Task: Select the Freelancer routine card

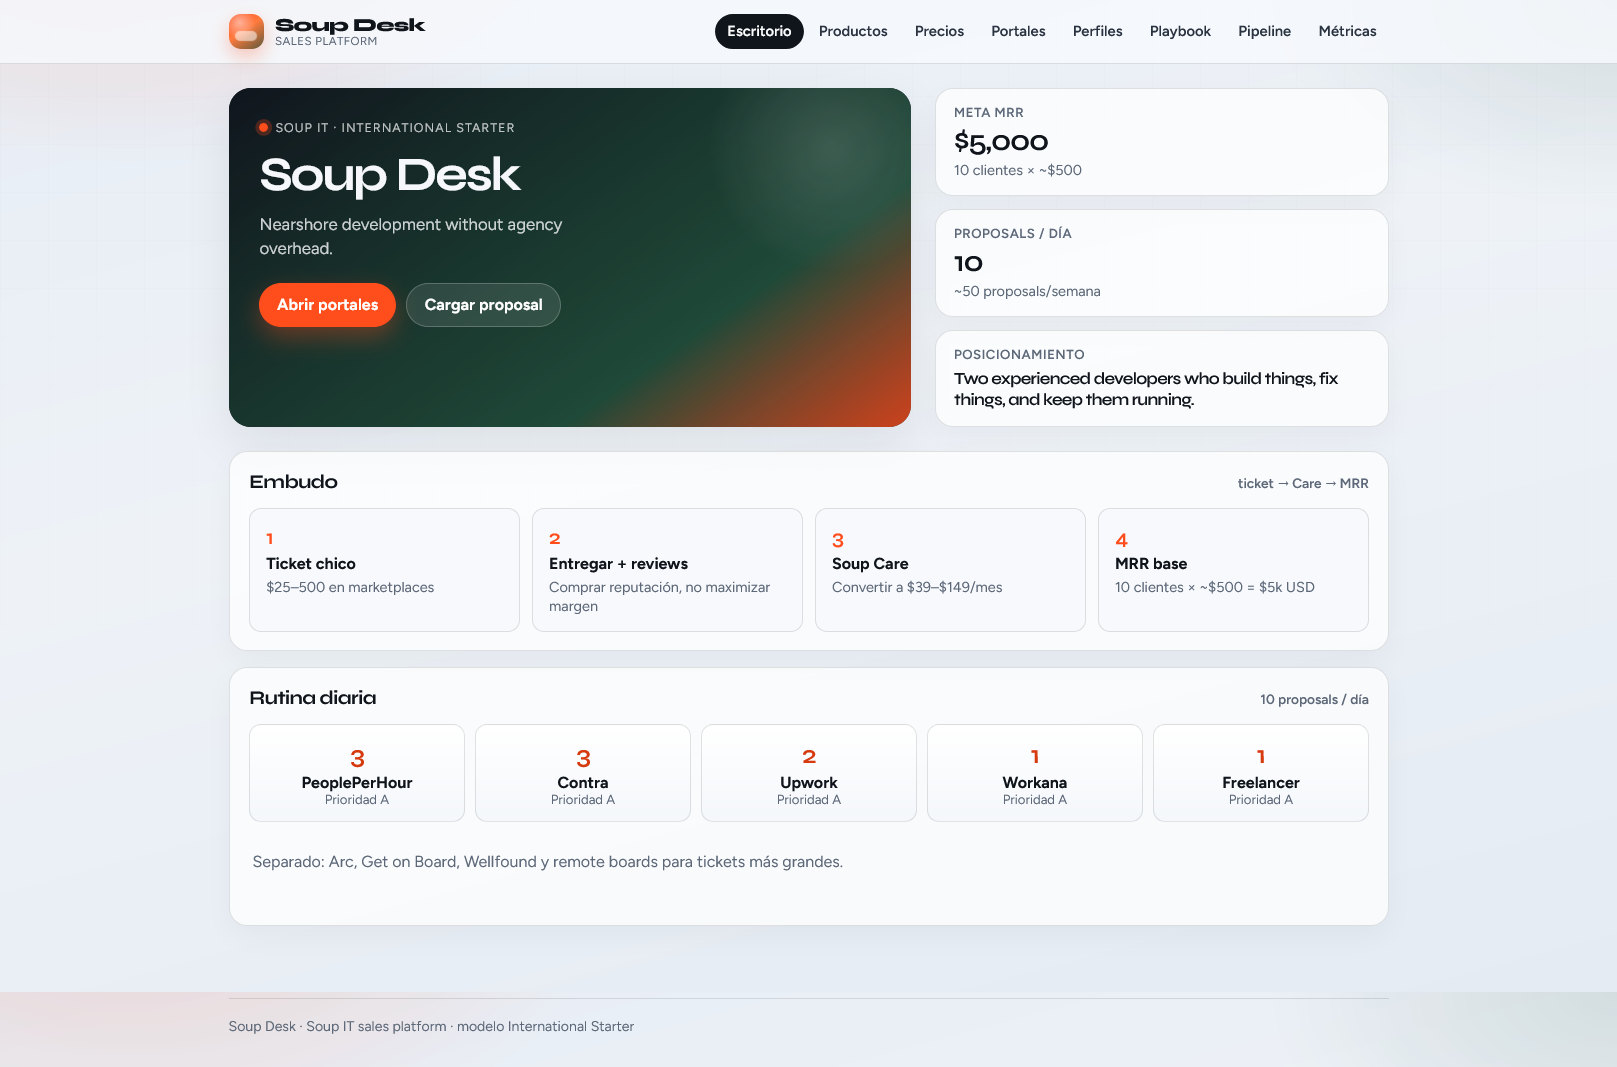Action: 1261,773
